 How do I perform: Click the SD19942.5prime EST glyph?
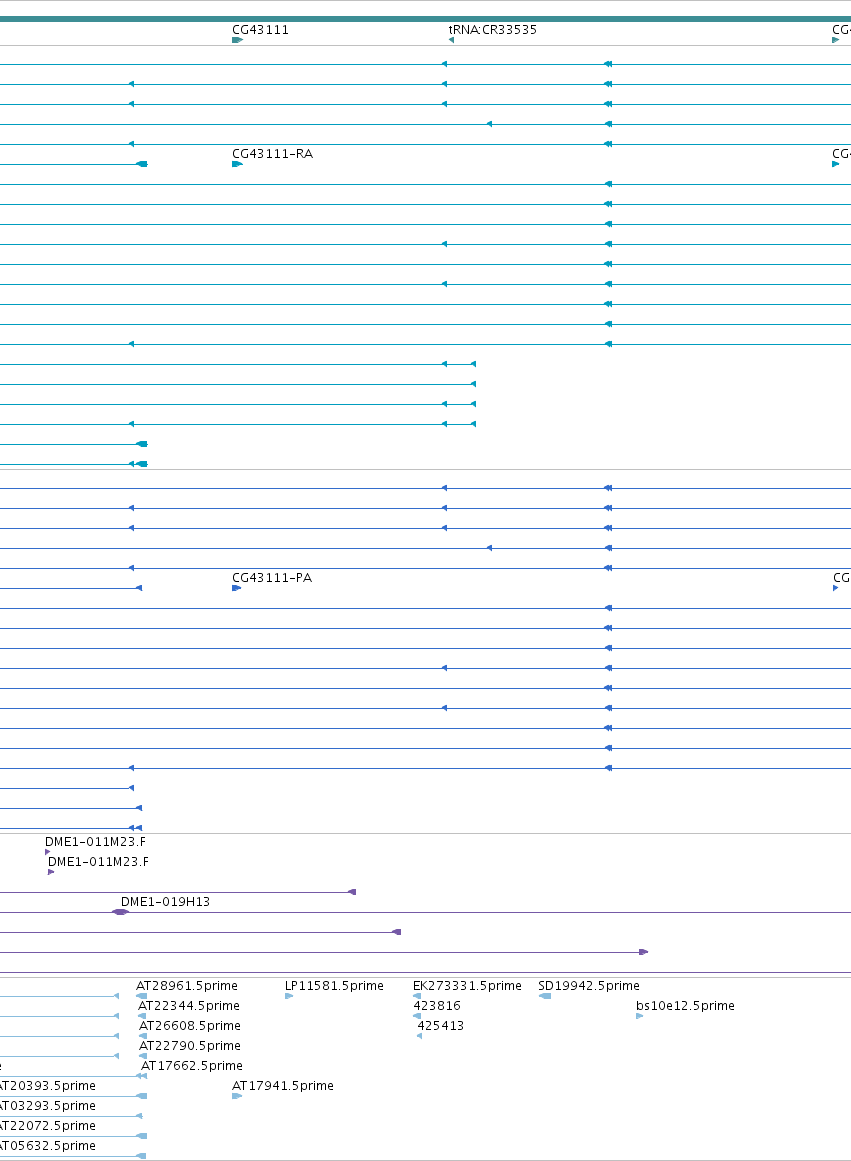[544, 997]
